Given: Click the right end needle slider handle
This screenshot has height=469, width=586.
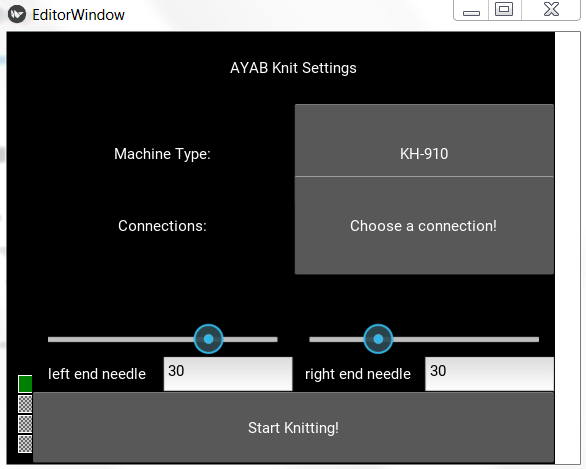Looking at the screenshot, I should (378, 339).
